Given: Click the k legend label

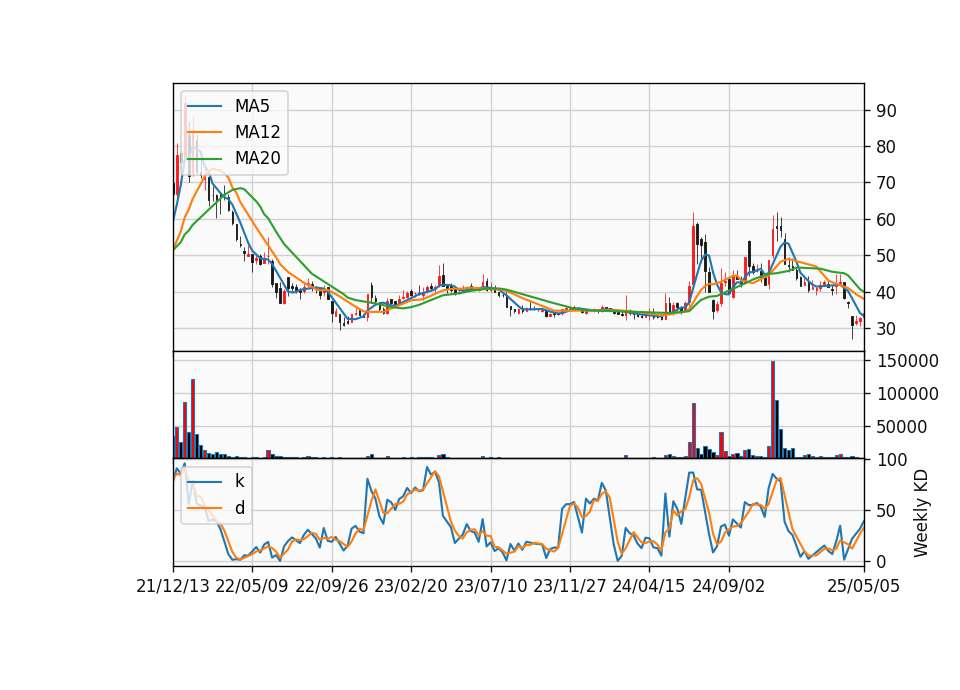Looking at the screenshot, I should 239,481.
